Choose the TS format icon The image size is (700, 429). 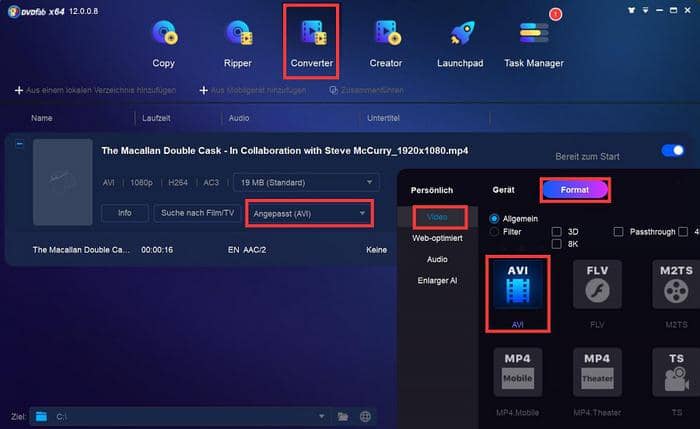[x=676, y=373]
